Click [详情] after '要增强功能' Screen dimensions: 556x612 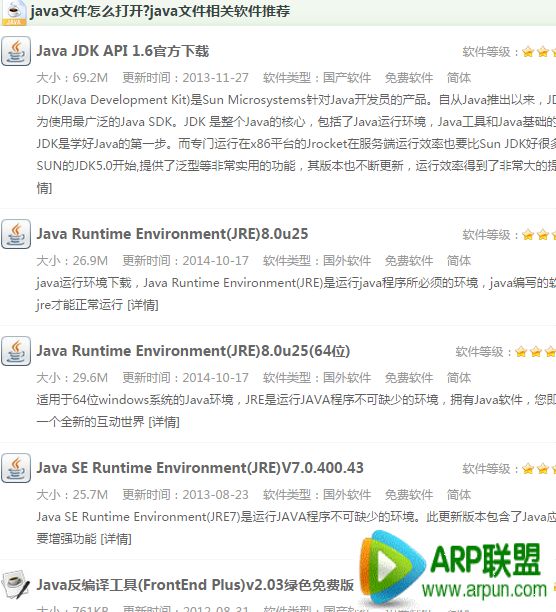116,539
